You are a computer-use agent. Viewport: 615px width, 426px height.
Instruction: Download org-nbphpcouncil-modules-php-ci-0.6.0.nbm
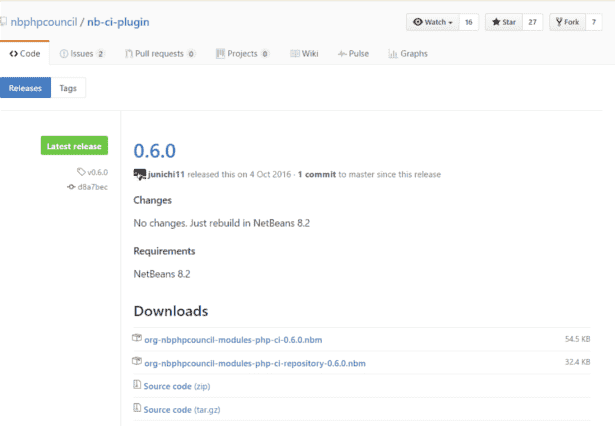click(233, 340)
